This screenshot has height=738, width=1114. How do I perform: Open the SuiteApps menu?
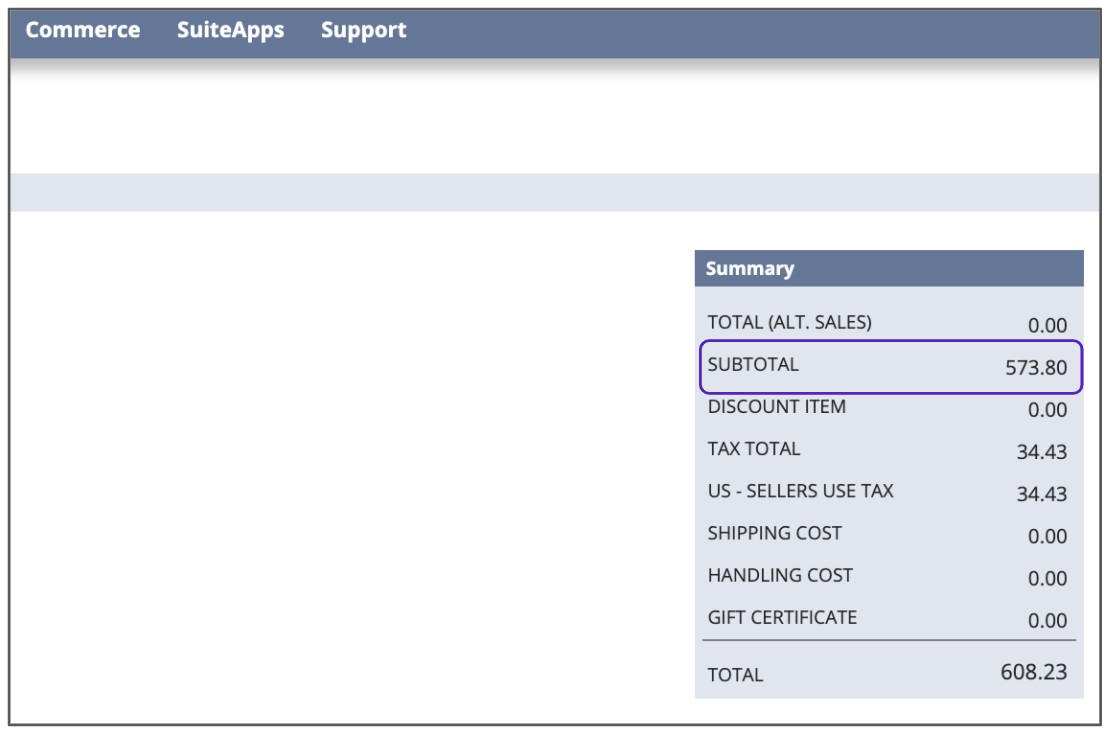230,30
